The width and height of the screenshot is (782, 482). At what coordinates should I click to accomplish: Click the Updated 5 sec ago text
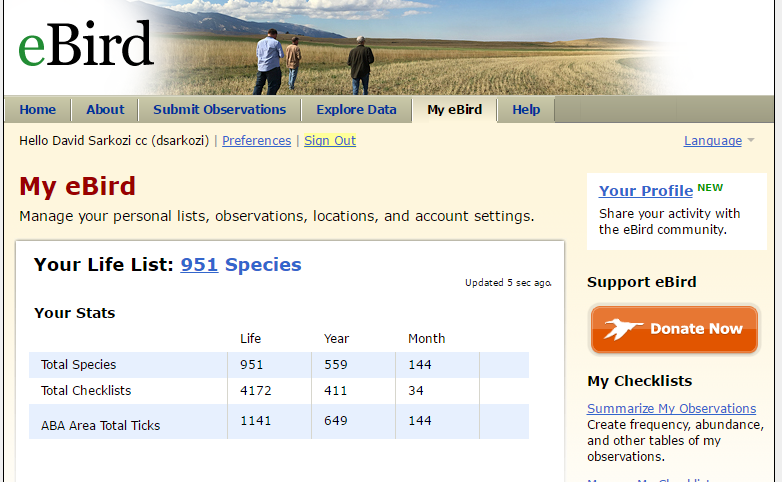(508, 283)
